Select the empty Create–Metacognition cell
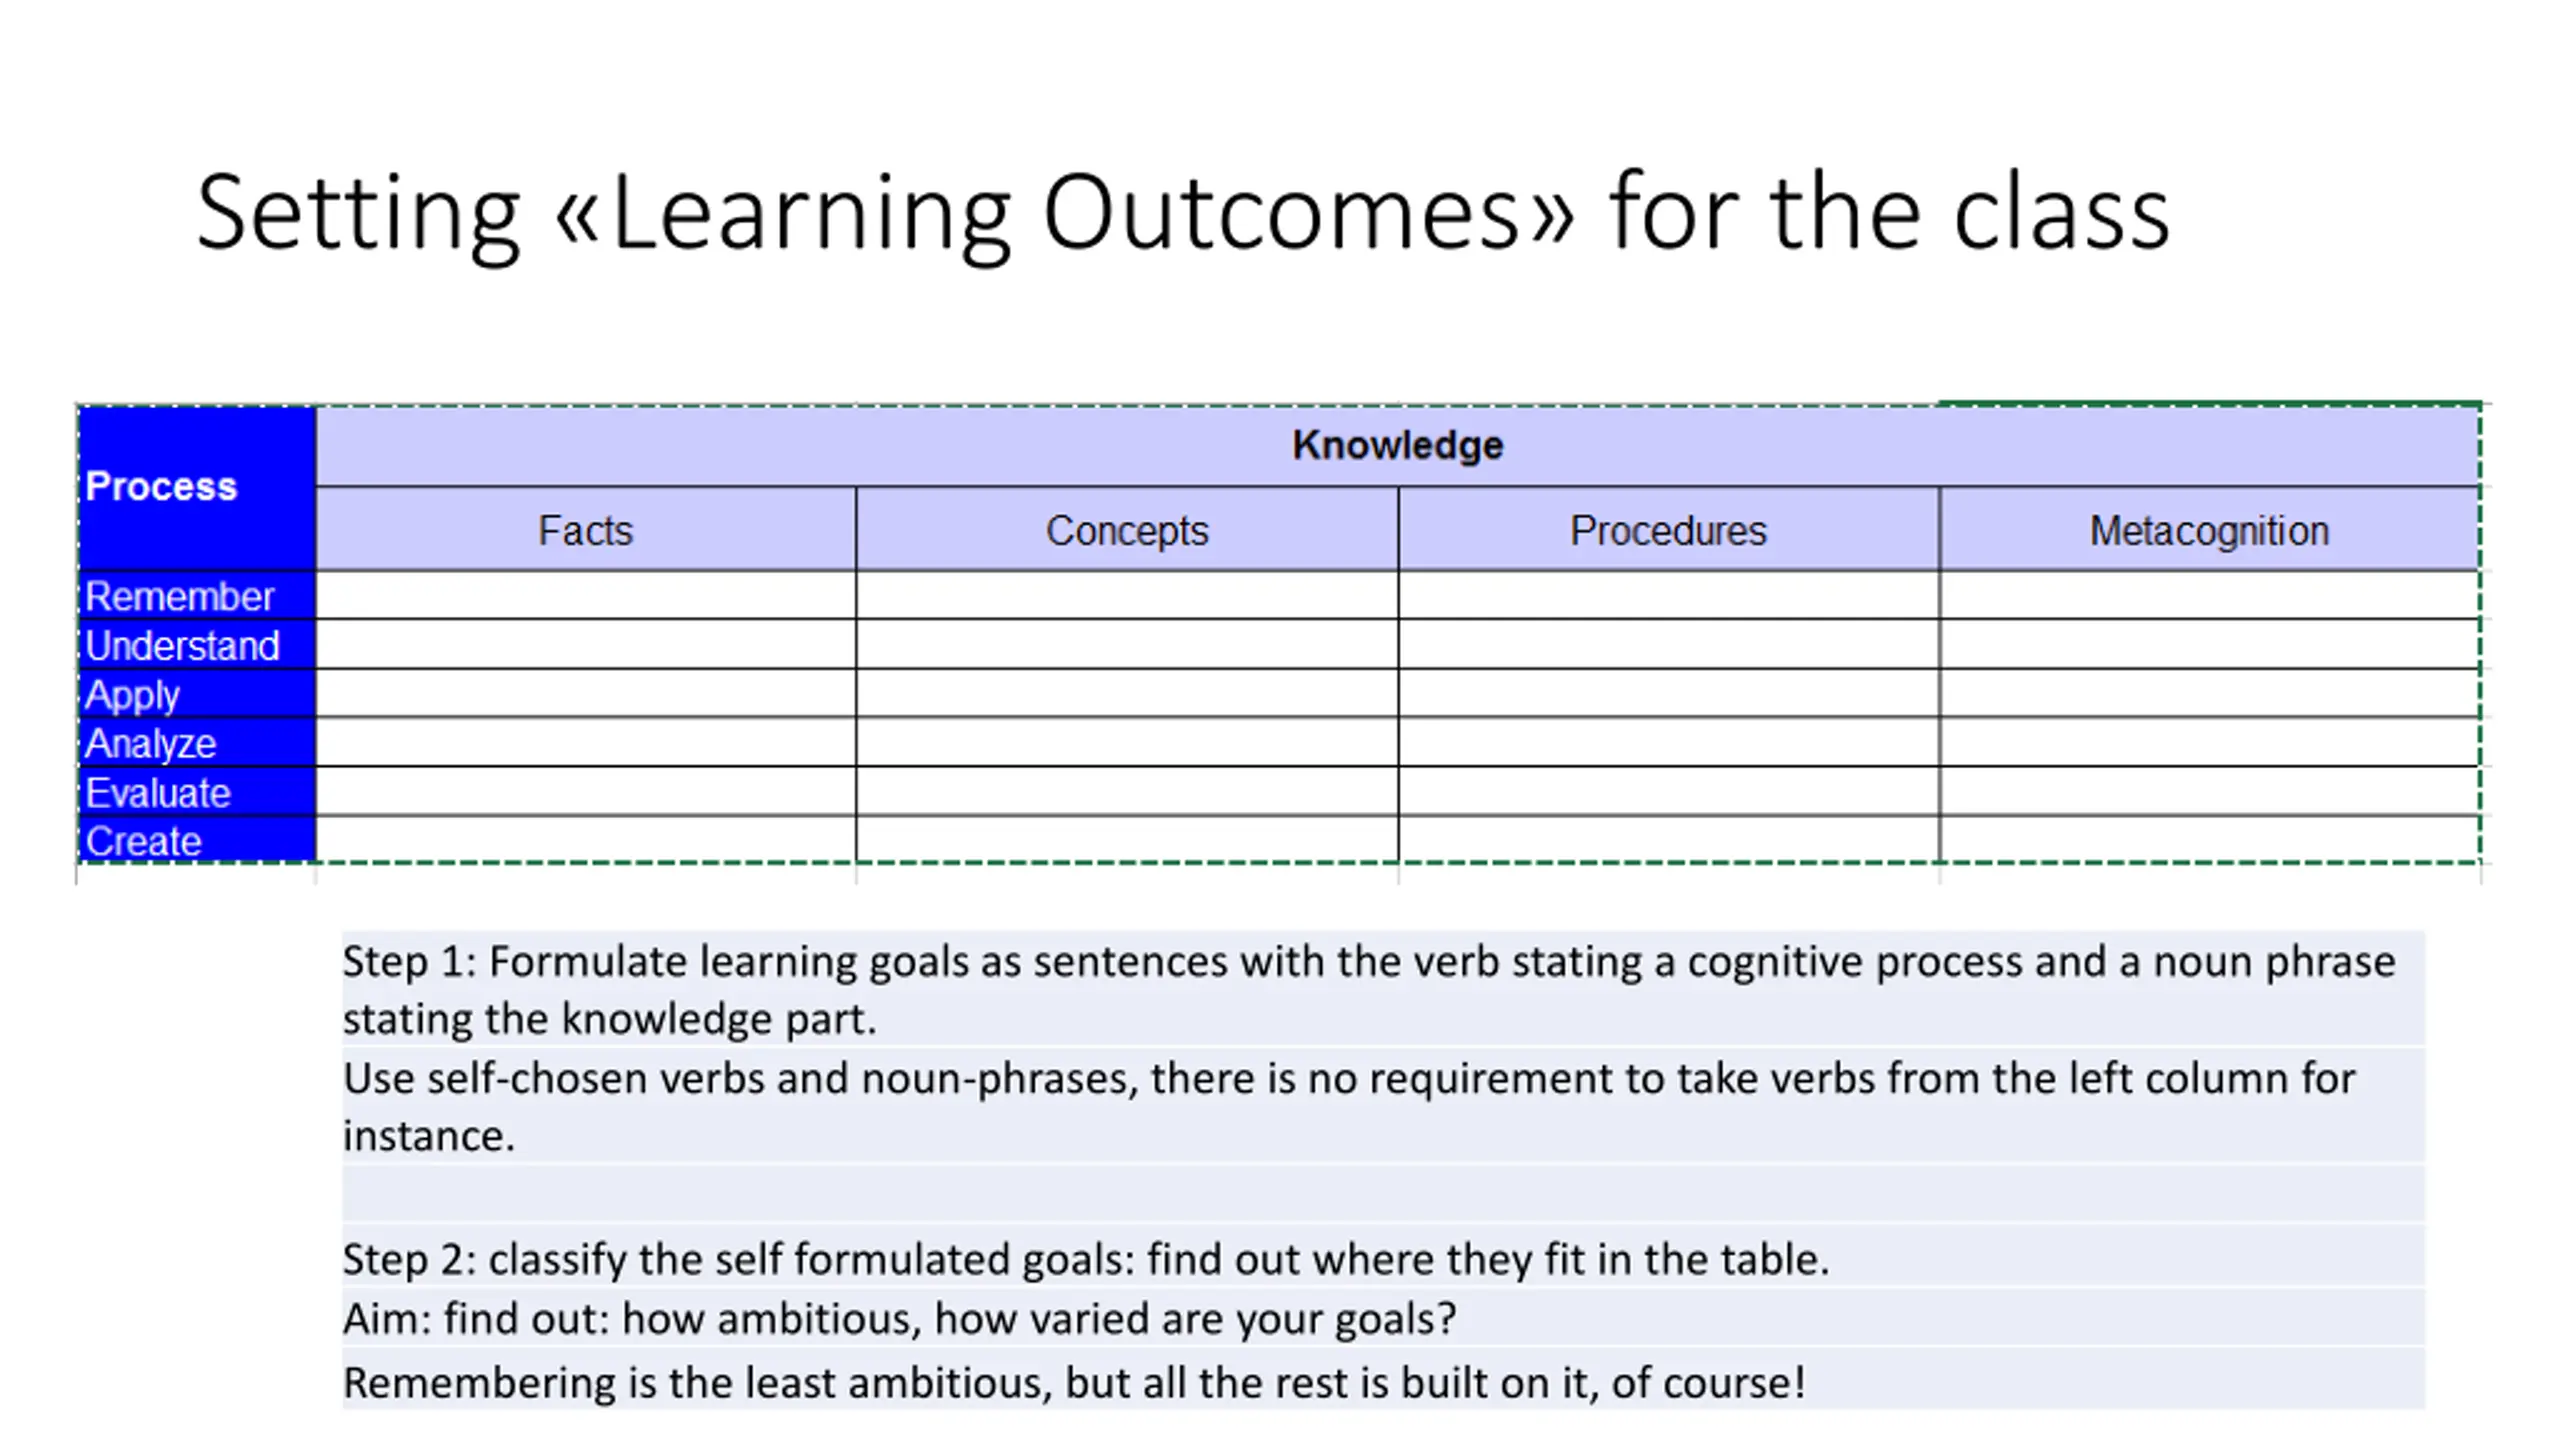The image size is (2560, 1440). point(2208,840)
